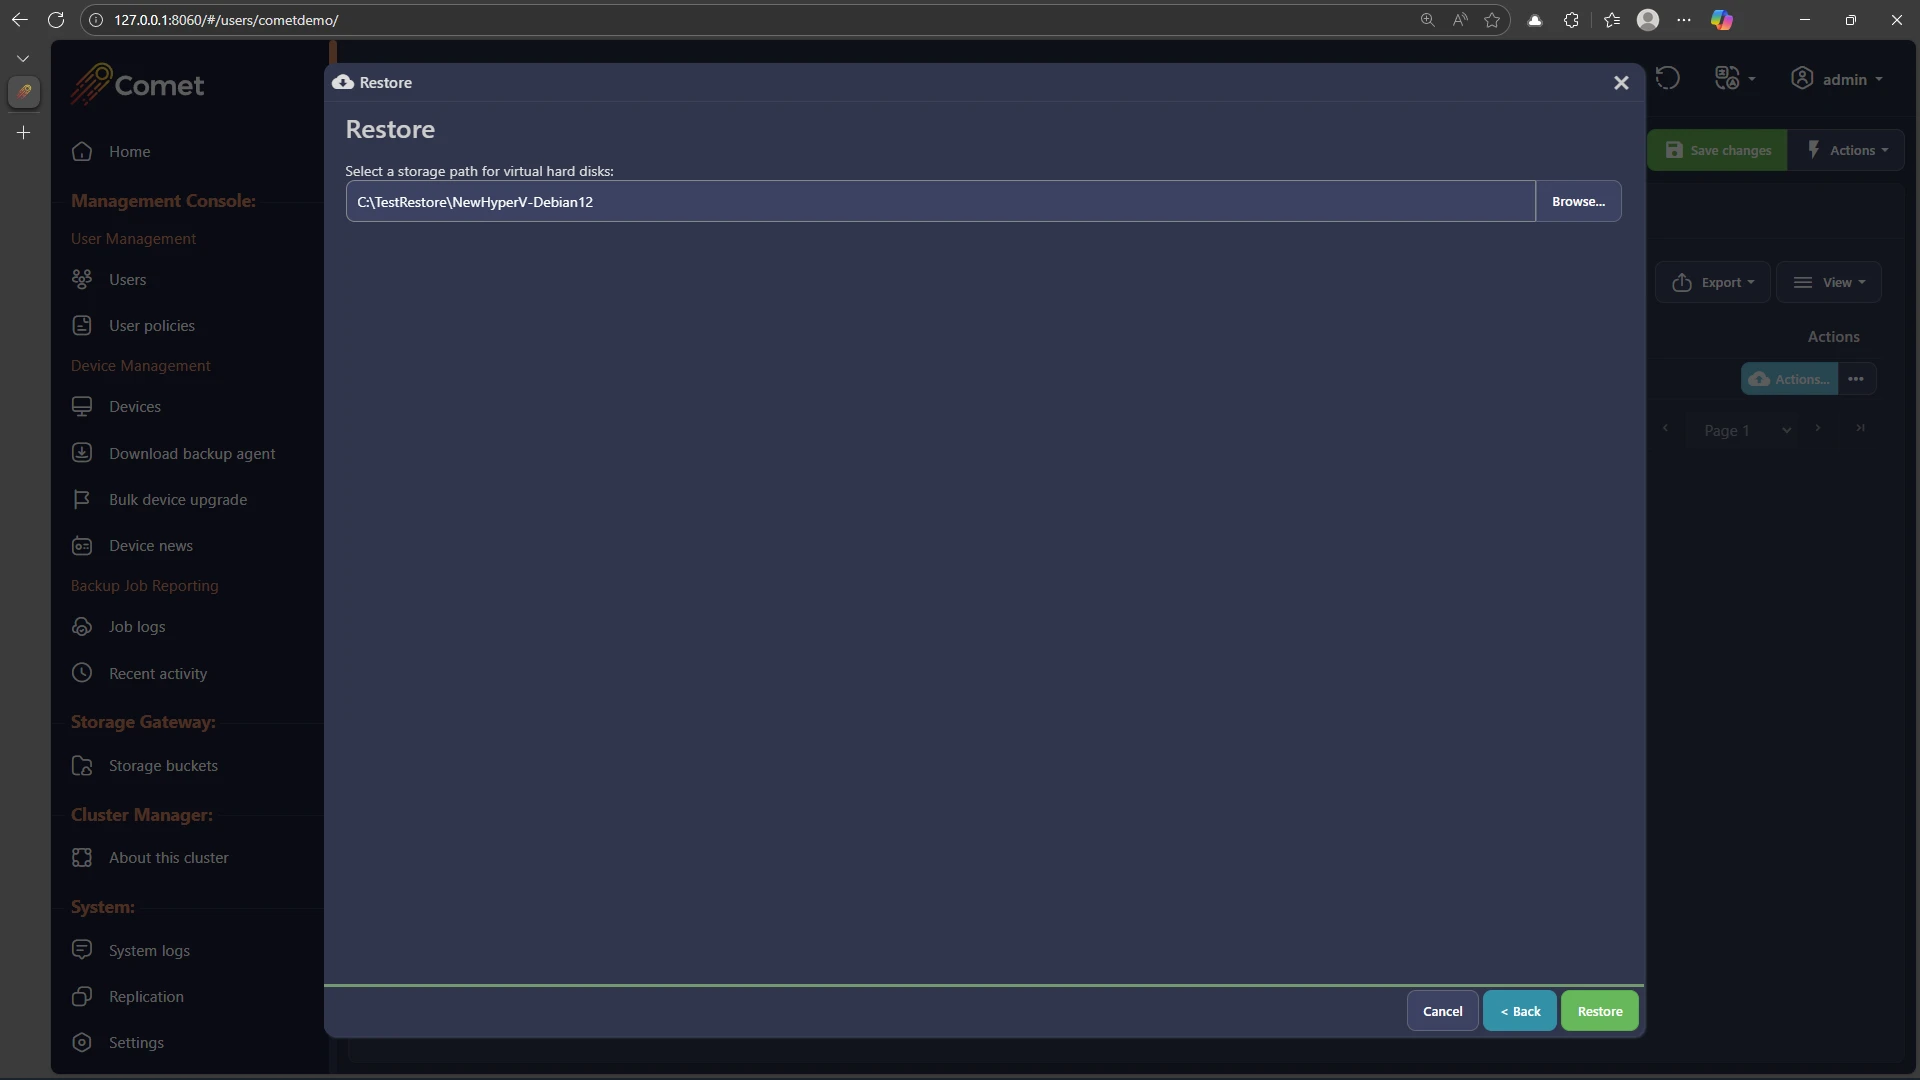Click browser back arrow
1920x1080 pixels.
pyautogui.click(x=19, y=20)
